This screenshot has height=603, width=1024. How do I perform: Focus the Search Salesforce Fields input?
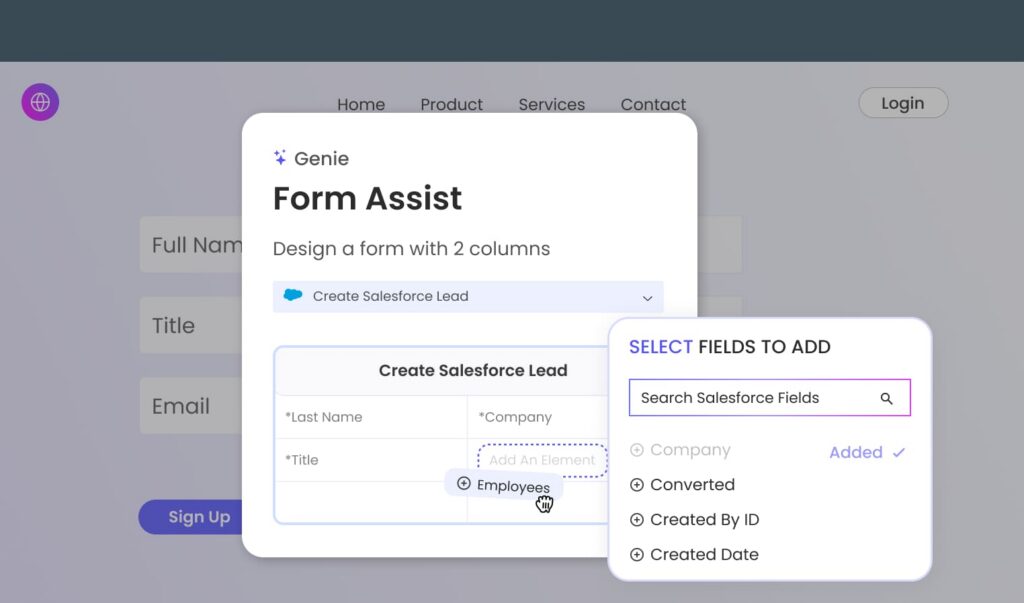pyautogui.click(x=755, y=398)
